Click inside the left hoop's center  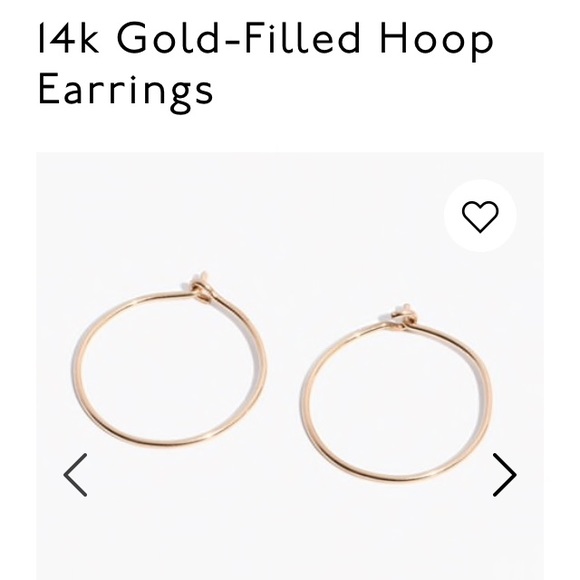tap(169, 368)
